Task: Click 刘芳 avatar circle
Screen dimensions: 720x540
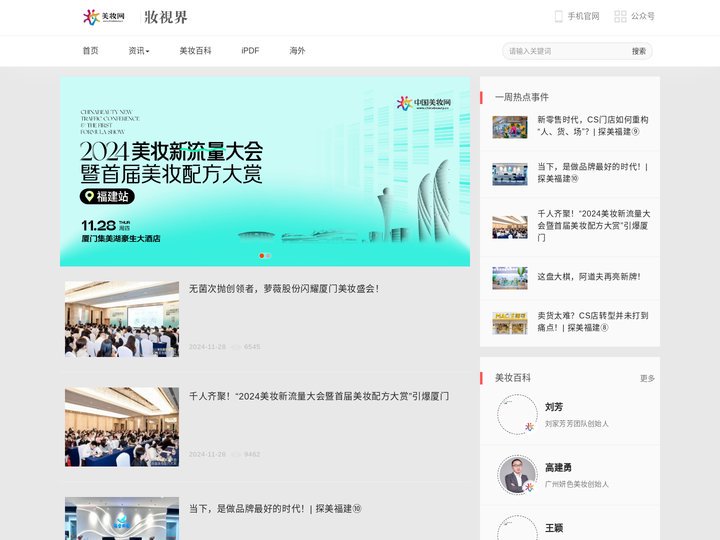Action: 517,414
